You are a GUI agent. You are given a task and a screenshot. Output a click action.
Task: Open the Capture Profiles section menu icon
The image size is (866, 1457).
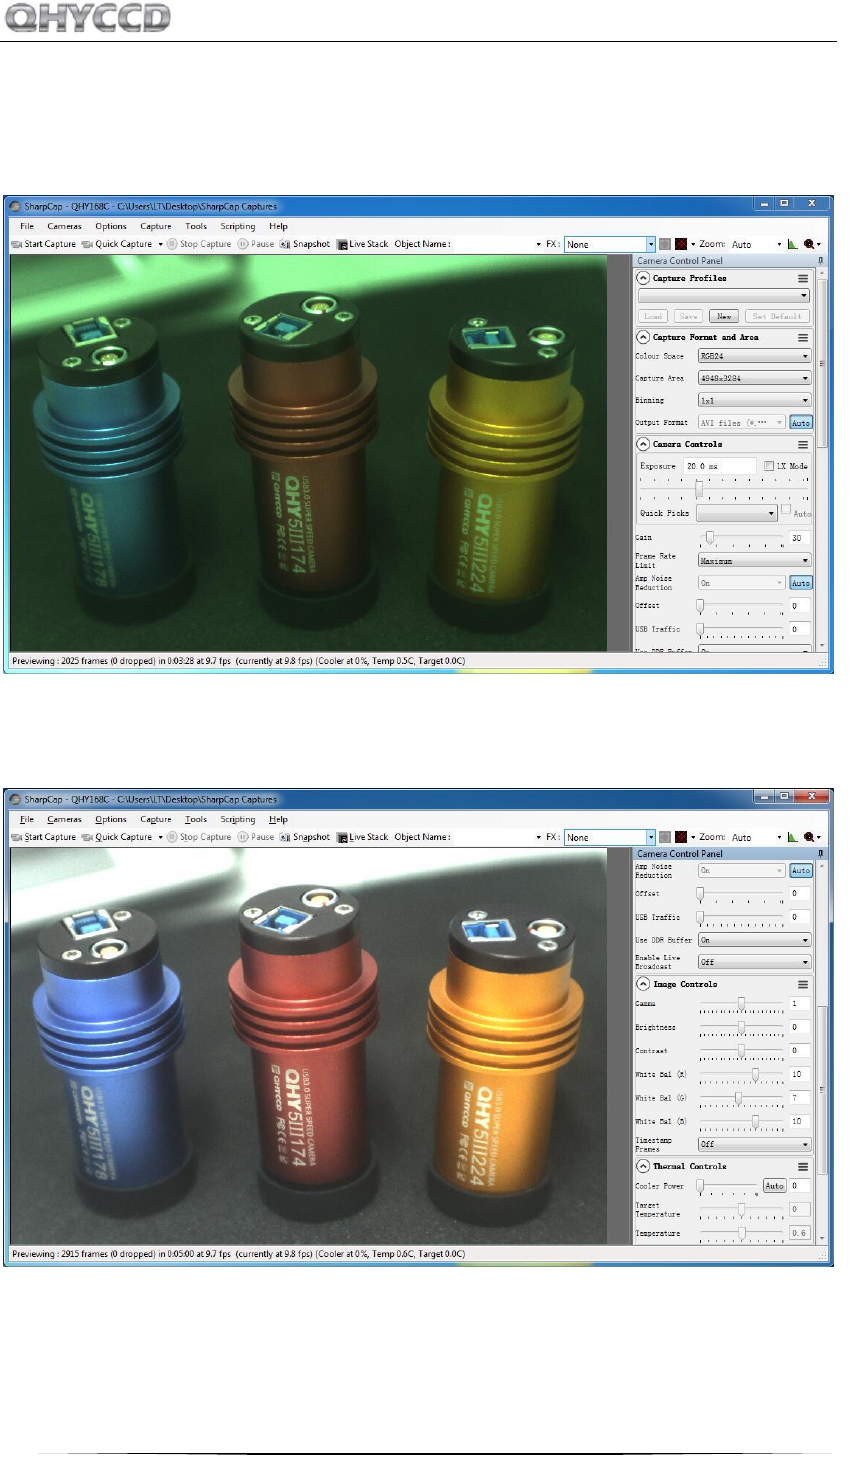[x=803, y=279]
